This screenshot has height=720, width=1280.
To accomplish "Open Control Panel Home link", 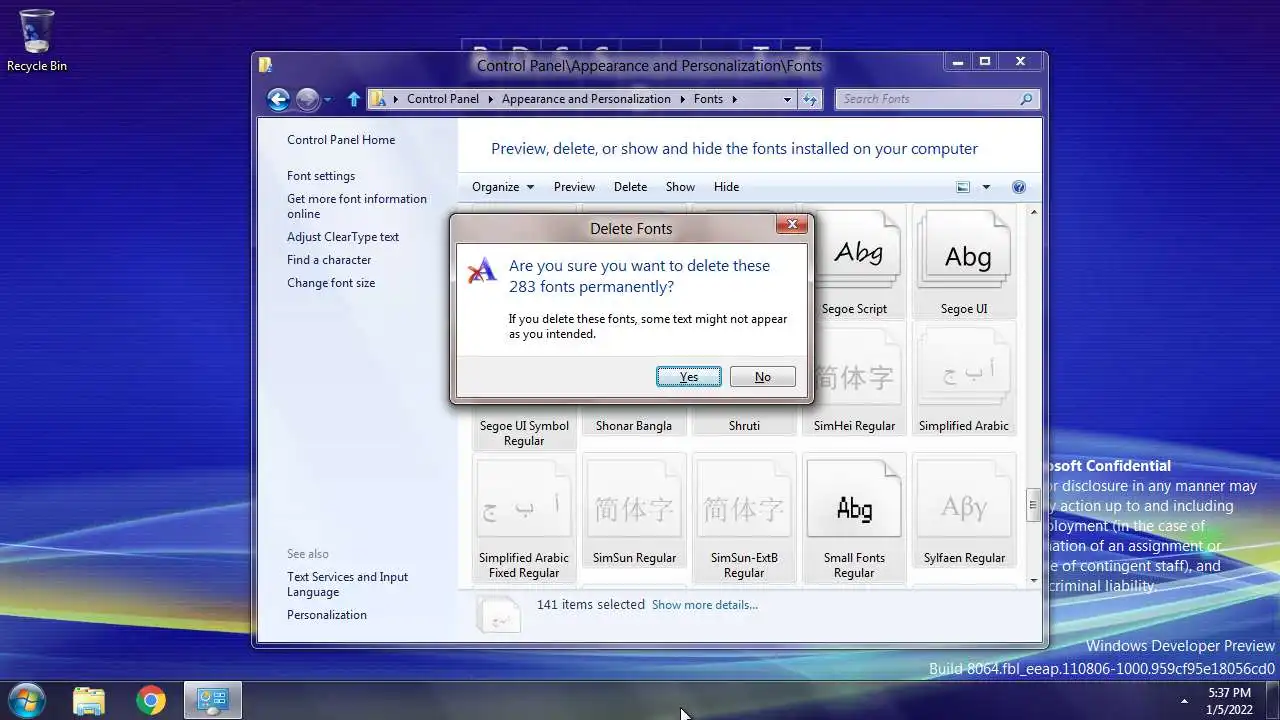I will tap(341, 140).
